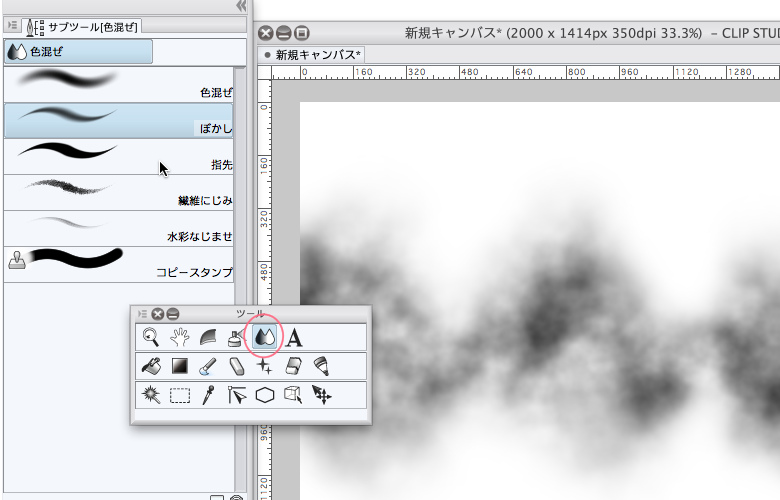Switch to サブツール[色混ぜ] tab
The image size is (780, 500).
pyautogui.click(x=83, y=27)
